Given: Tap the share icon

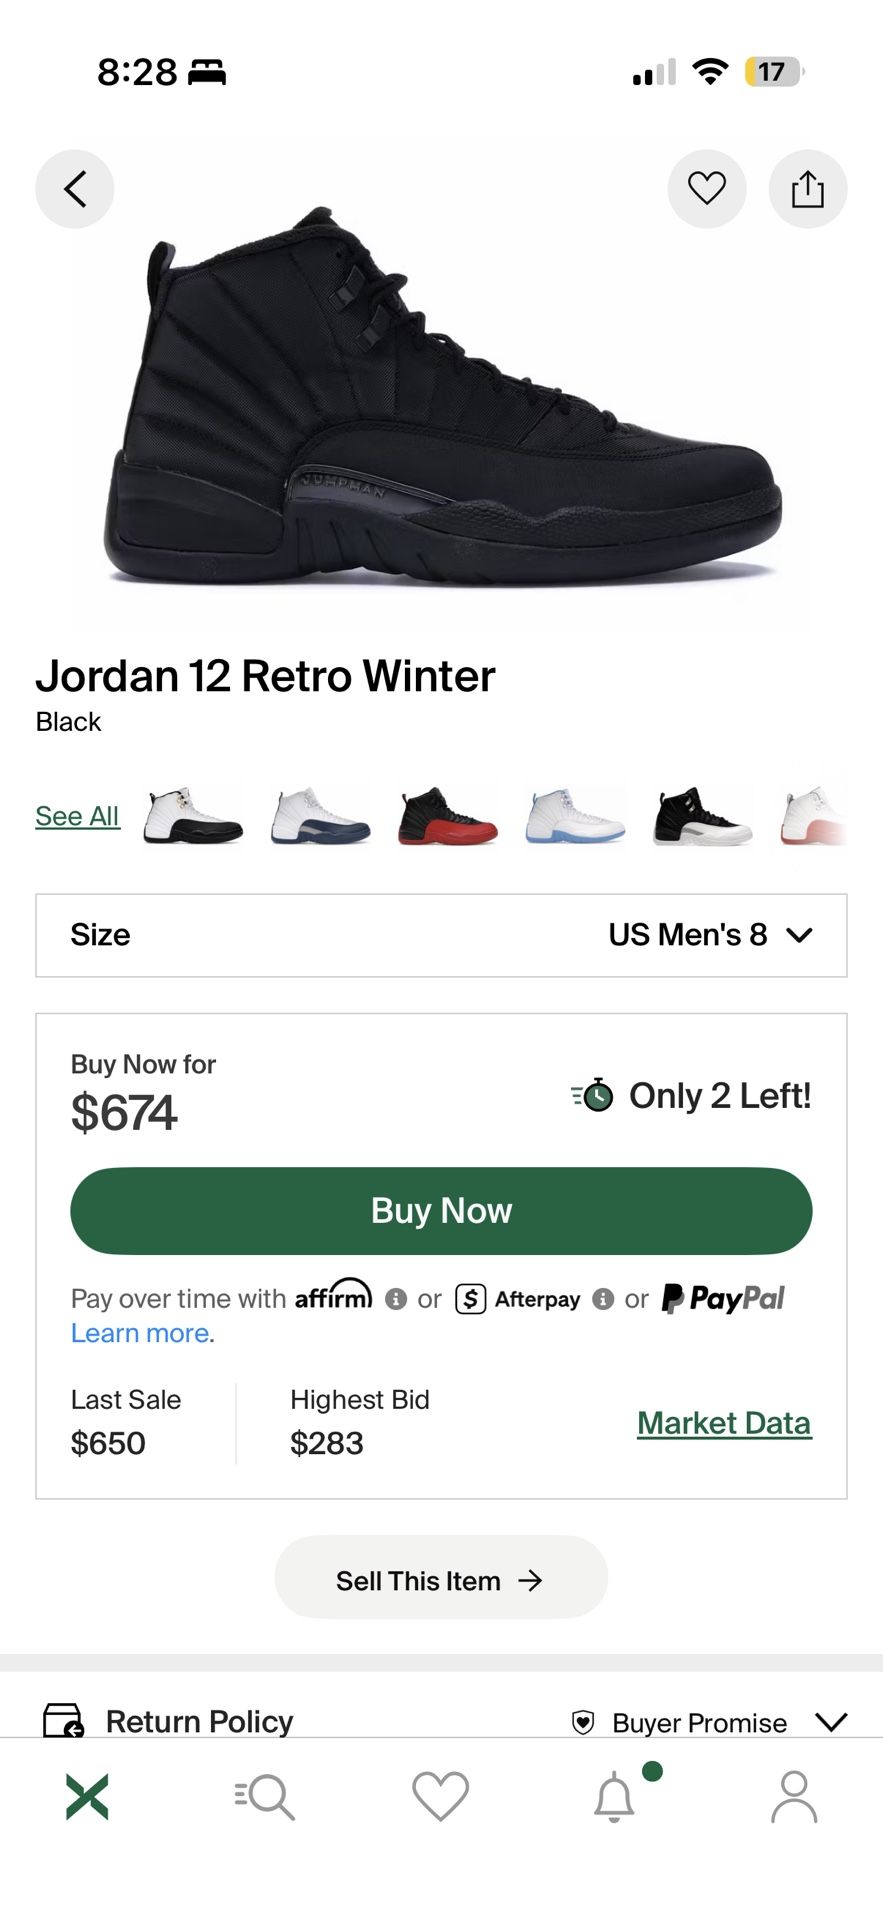Looking at the screenshot, I should point(807,189).
